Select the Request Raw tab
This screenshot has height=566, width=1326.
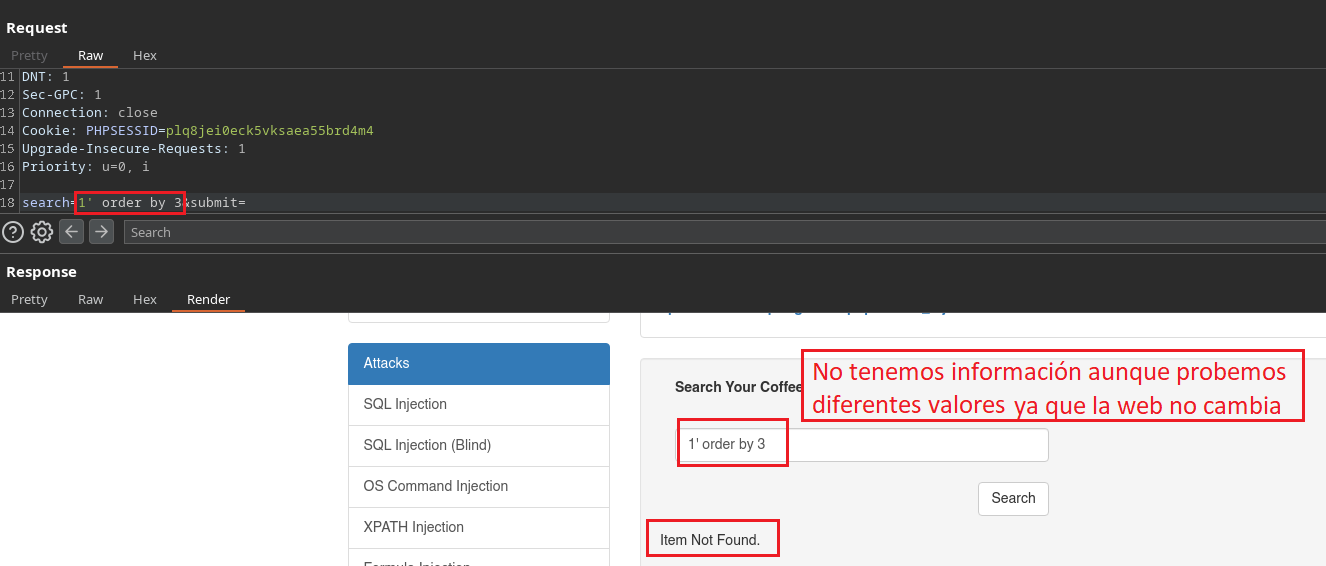[90, 55]
